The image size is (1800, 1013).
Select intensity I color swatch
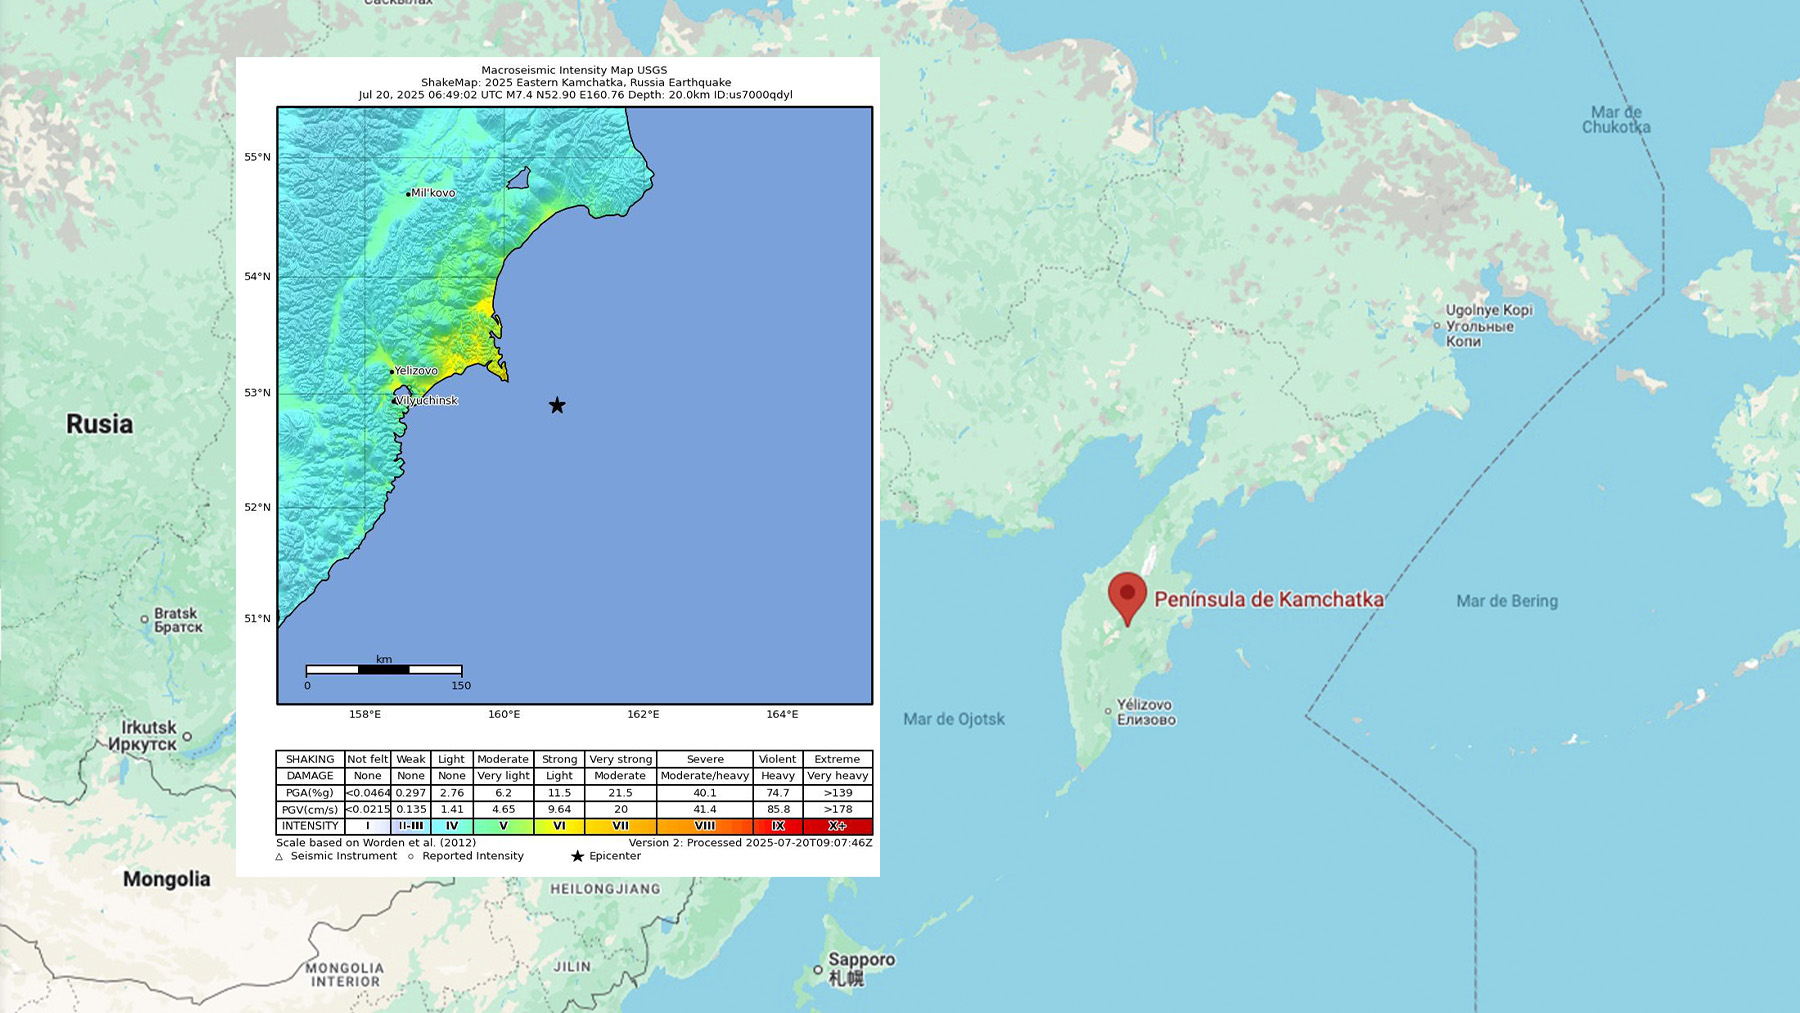(368, 826)
